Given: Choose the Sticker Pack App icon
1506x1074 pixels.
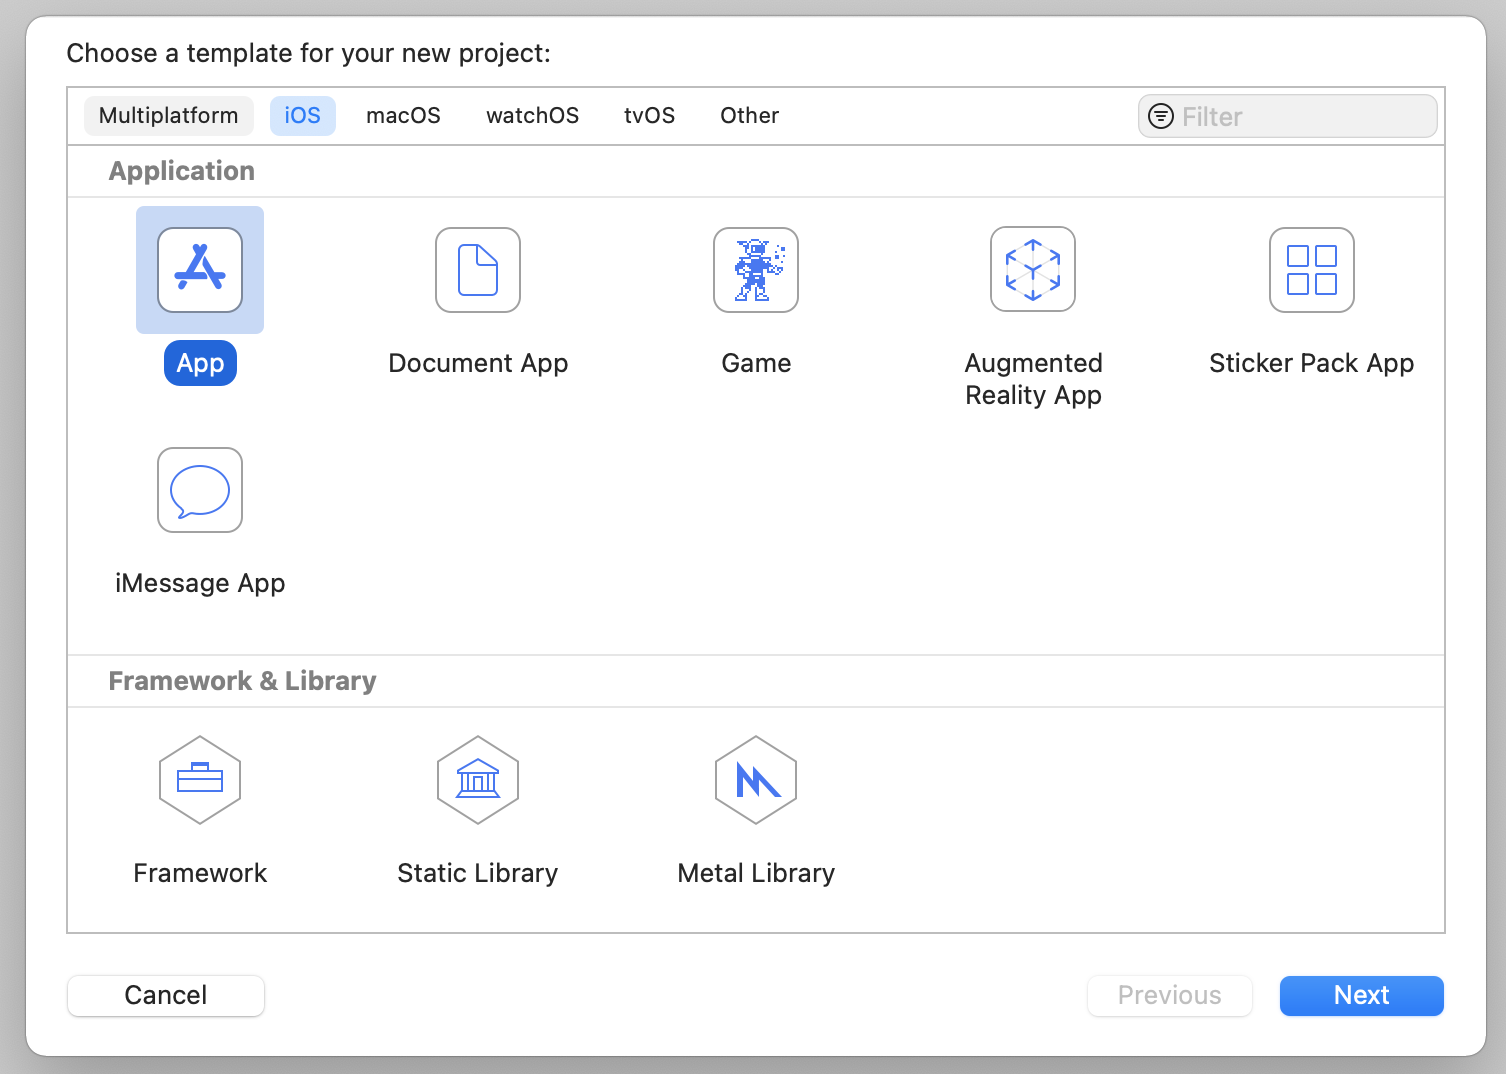Looking at the screenshot, I should tap(1311, 270).
